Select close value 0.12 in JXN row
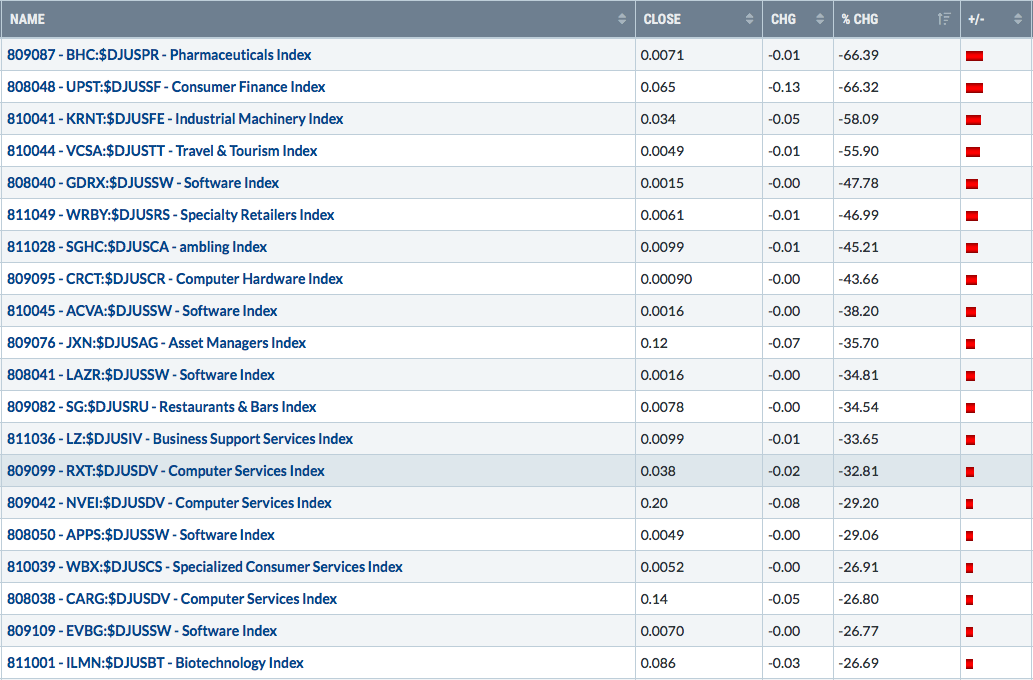 pos(654,343)
